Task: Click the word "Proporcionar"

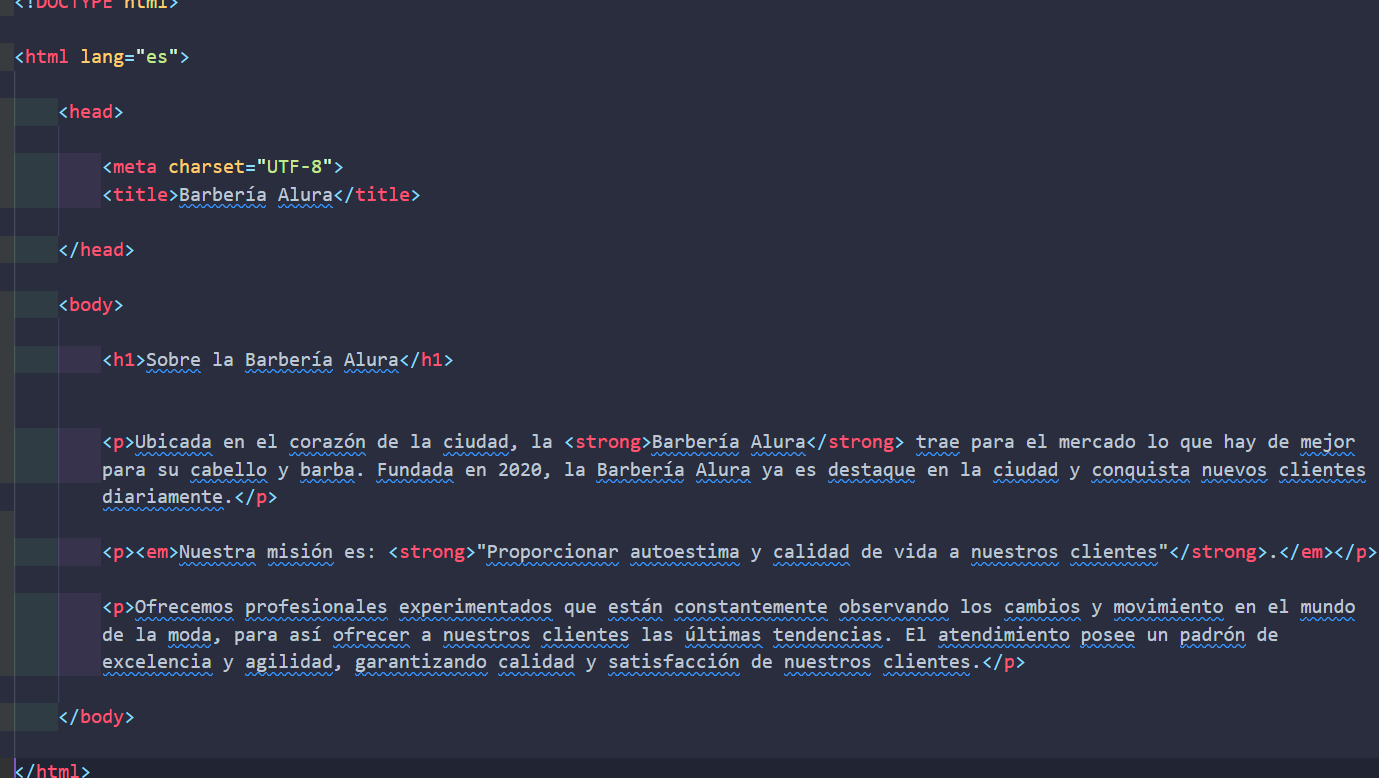Action: coord(553,552)
